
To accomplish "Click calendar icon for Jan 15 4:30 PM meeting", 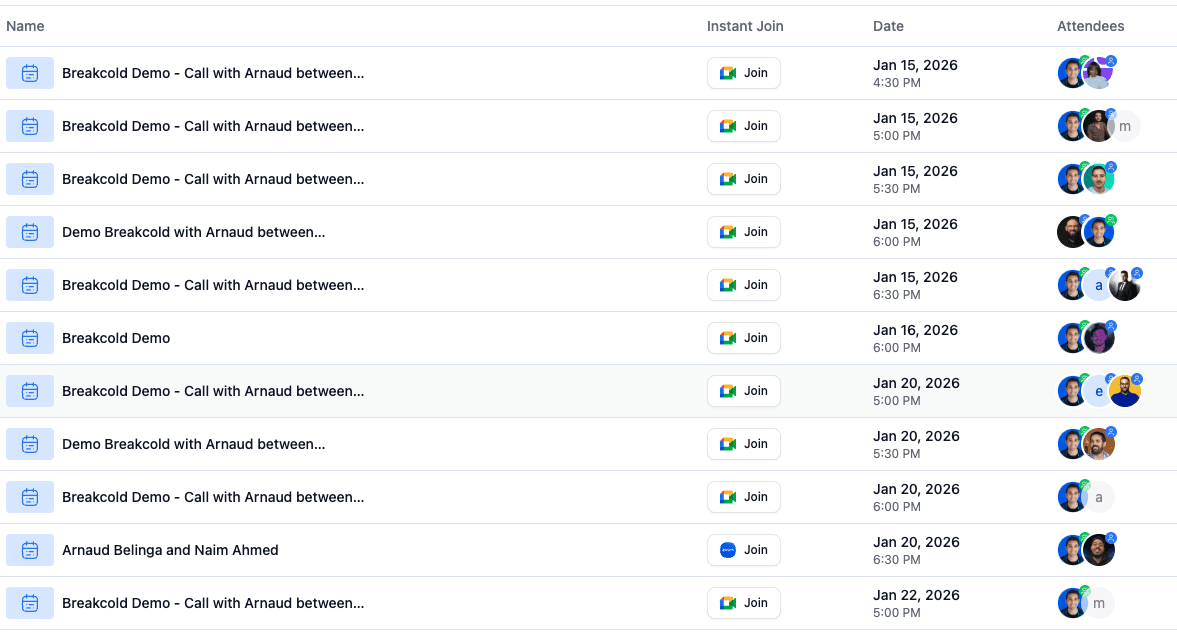I will pos(30,73).
